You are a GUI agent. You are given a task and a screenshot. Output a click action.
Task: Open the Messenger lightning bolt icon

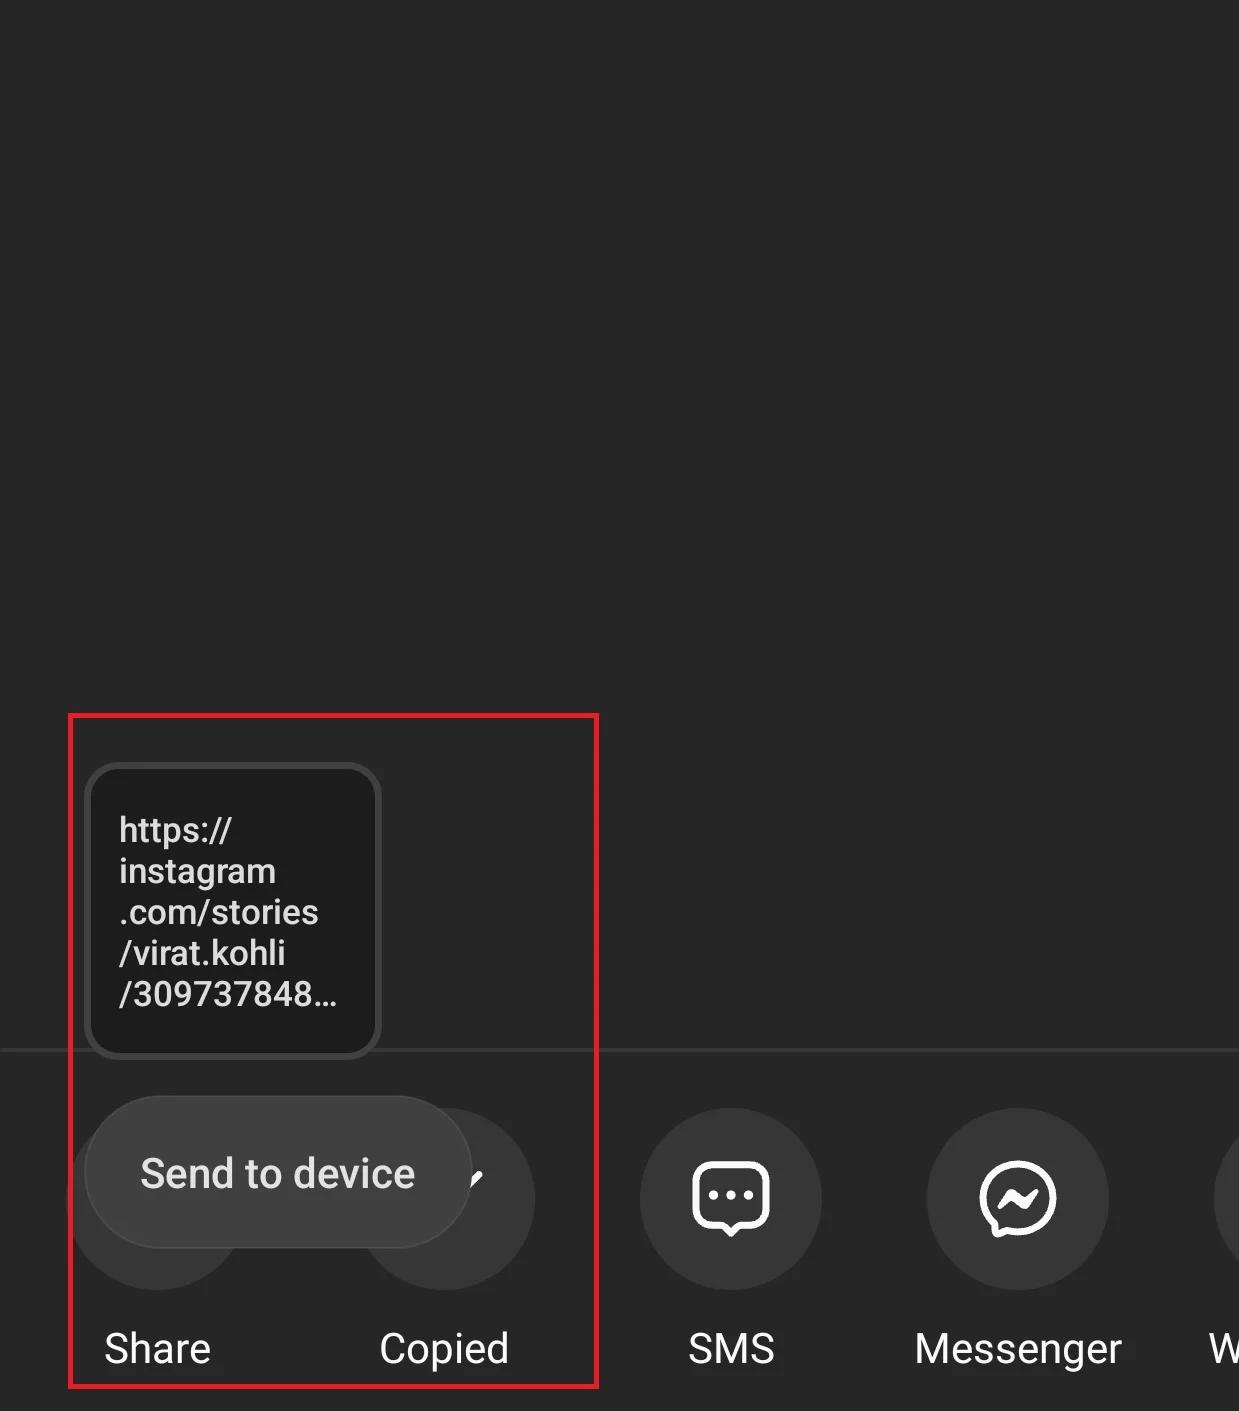click(1018, 1198)
